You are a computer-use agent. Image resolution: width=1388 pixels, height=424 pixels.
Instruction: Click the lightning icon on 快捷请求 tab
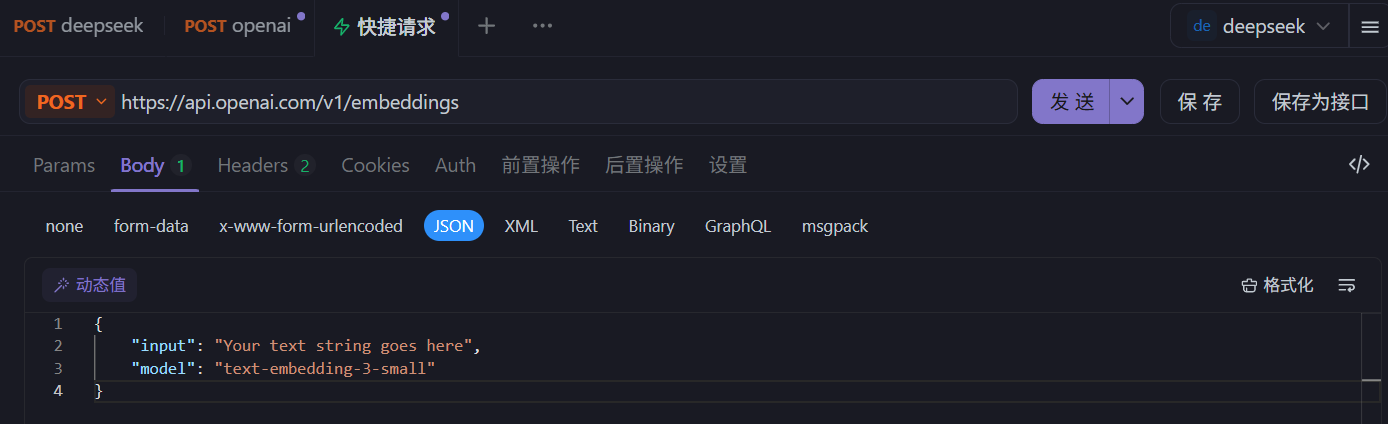[x=342, y=27]
